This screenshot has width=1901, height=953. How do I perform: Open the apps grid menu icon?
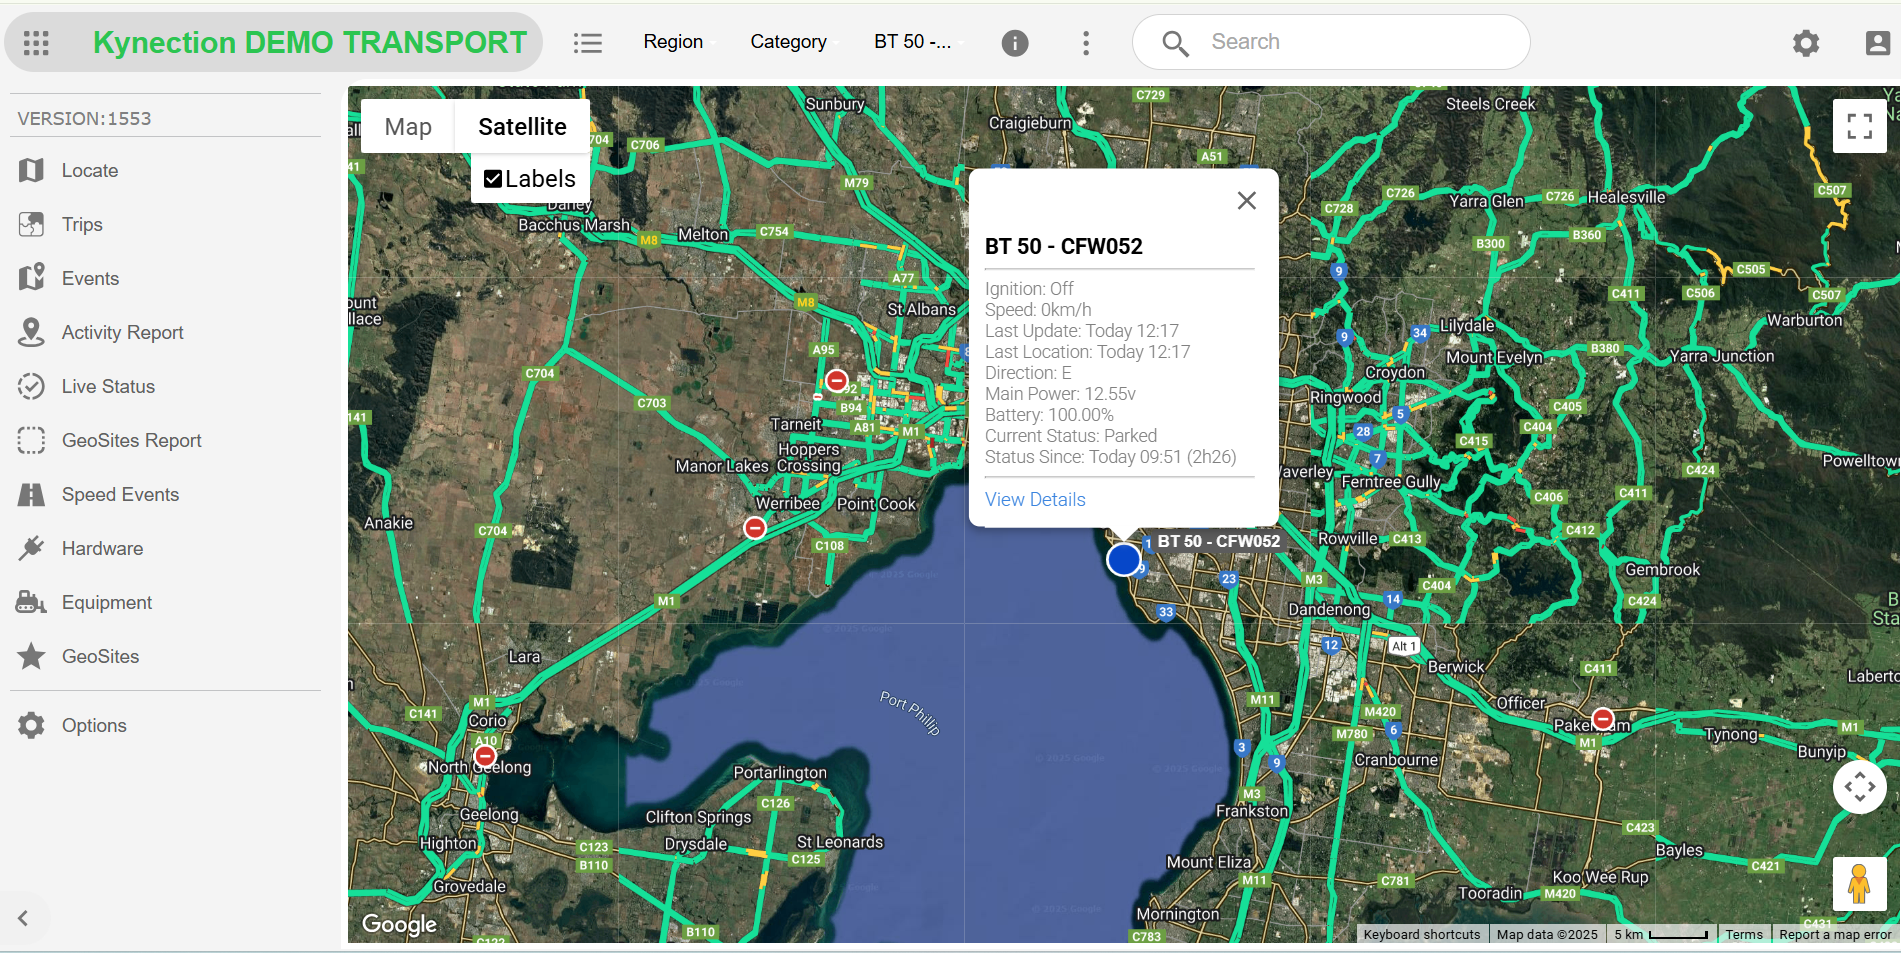pyautogui.click(x=36, y=43)
